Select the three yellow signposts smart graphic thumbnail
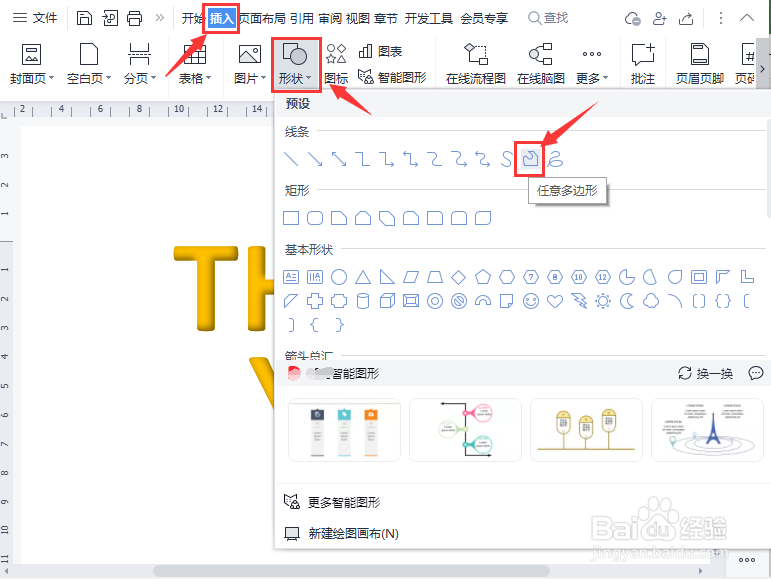Image resolution: width=771 pixels, height=579 pixels. [586, 430]
